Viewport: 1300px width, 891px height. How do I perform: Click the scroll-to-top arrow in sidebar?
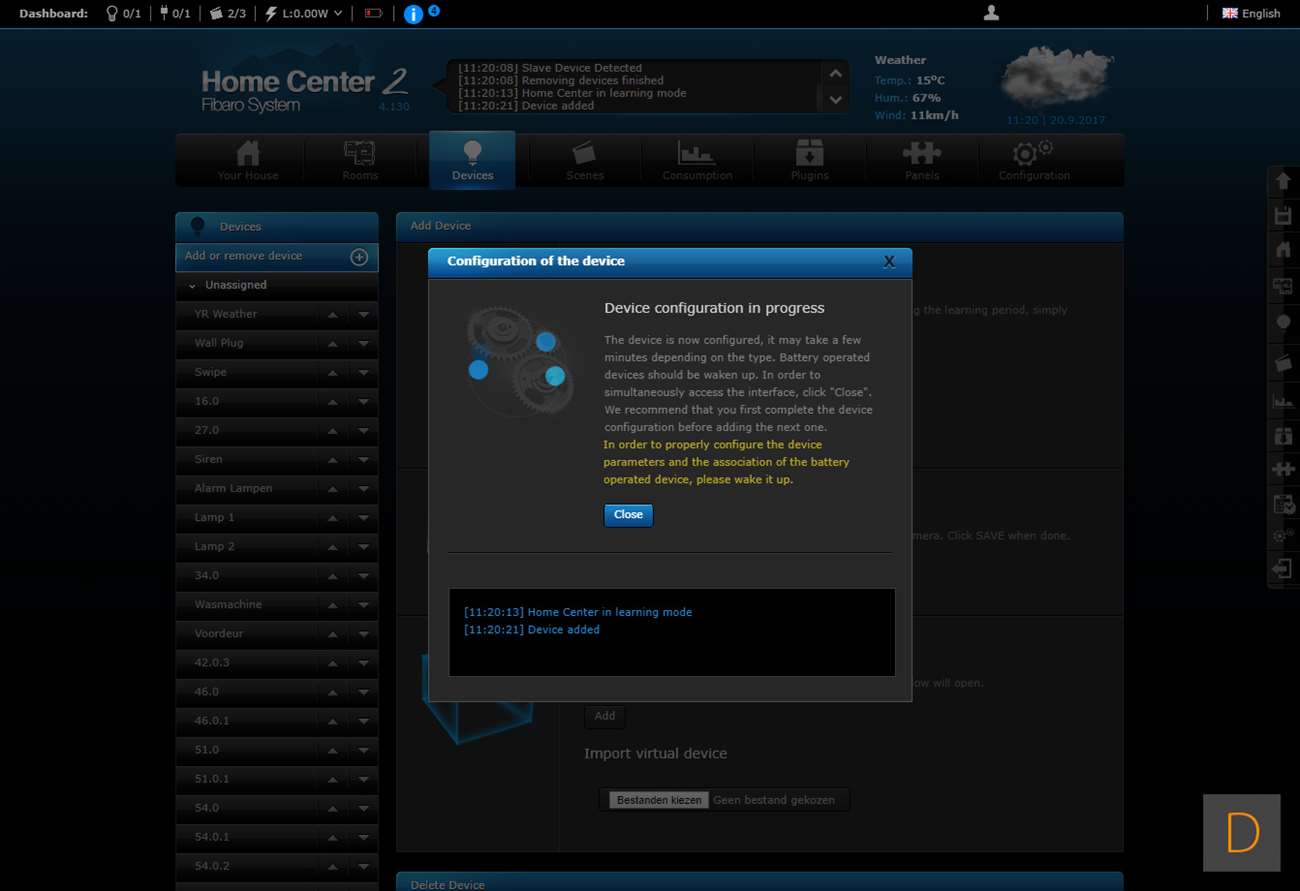click(x=1282, y=182)
